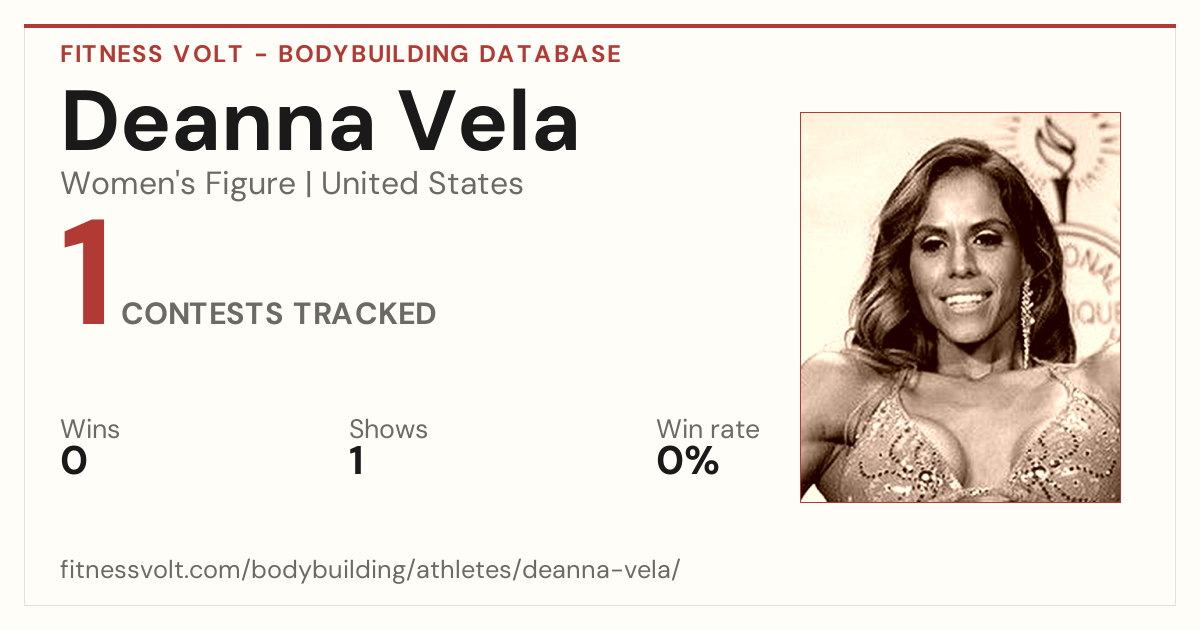Viewport: 1200px width, 630px height.
Task: Click the large red number 1
Action: pos(84,274)
